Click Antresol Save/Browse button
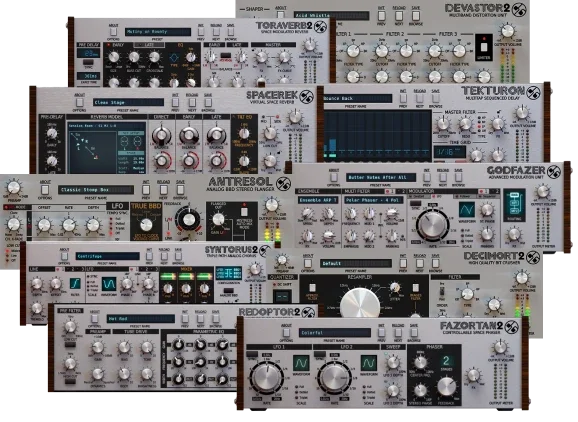Image resolution: width=578 pixels, height=422 pixels. point(180,189)
